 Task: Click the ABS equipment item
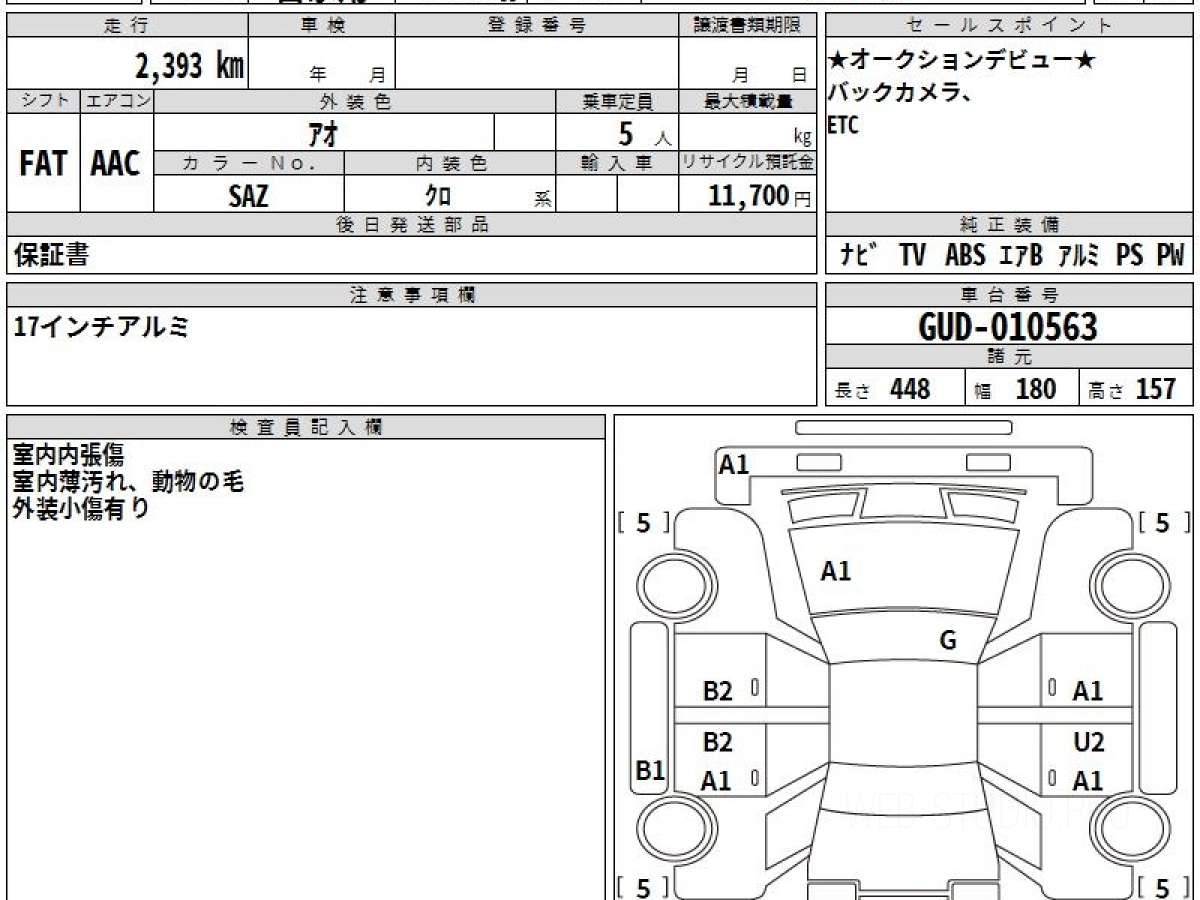965,256
